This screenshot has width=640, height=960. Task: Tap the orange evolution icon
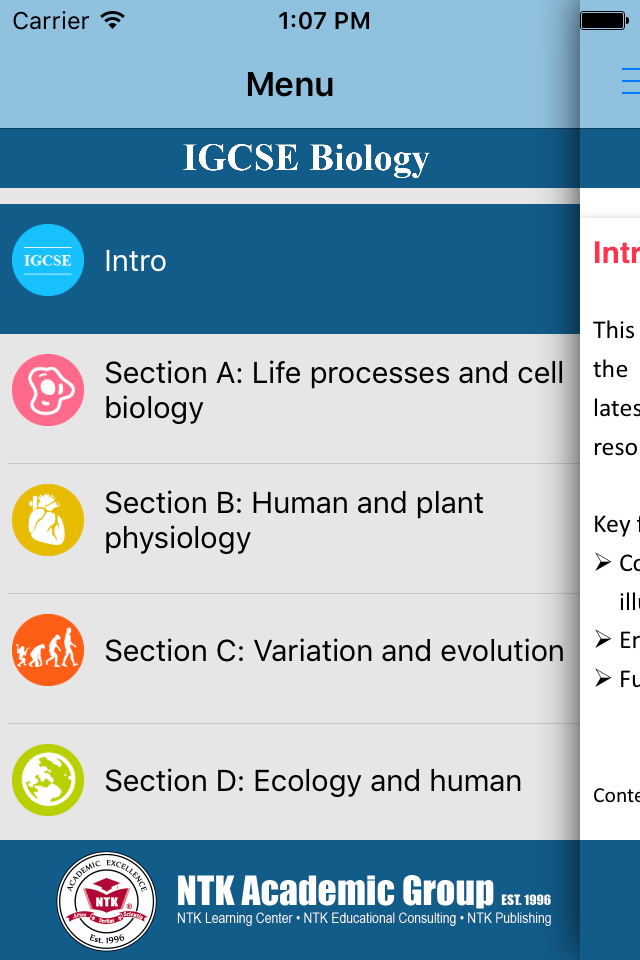pyautogui.click(x=48, y=650)
